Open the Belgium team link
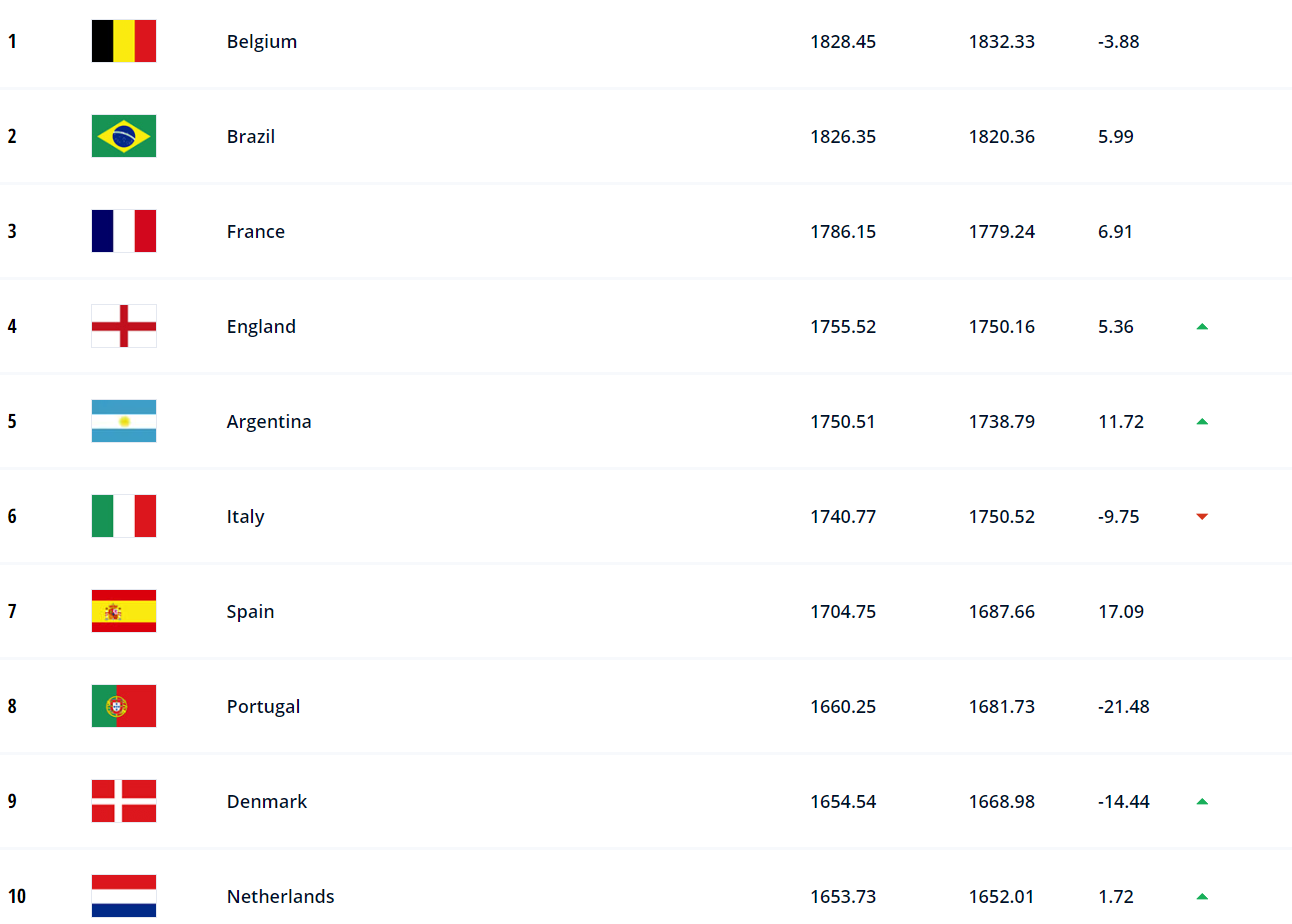The image size is (1292, 924). coord(262,41)
